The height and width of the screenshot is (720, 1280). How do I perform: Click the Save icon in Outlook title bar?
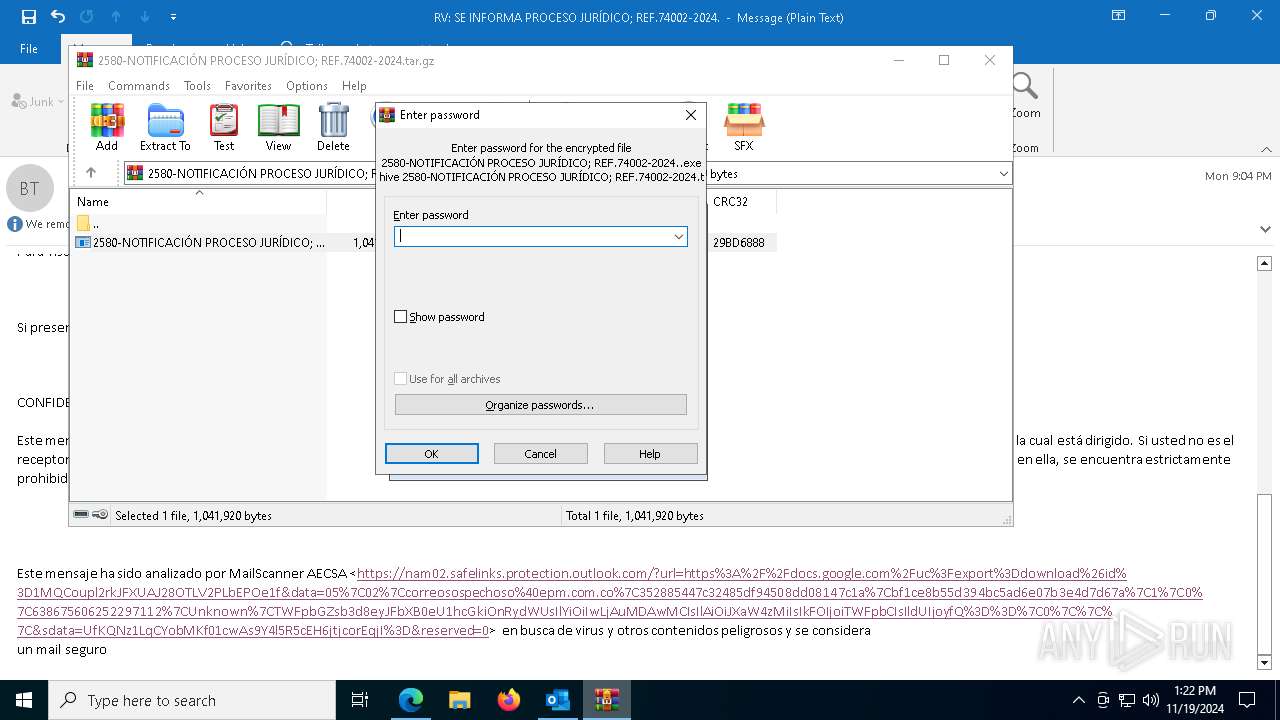(29, 17)
